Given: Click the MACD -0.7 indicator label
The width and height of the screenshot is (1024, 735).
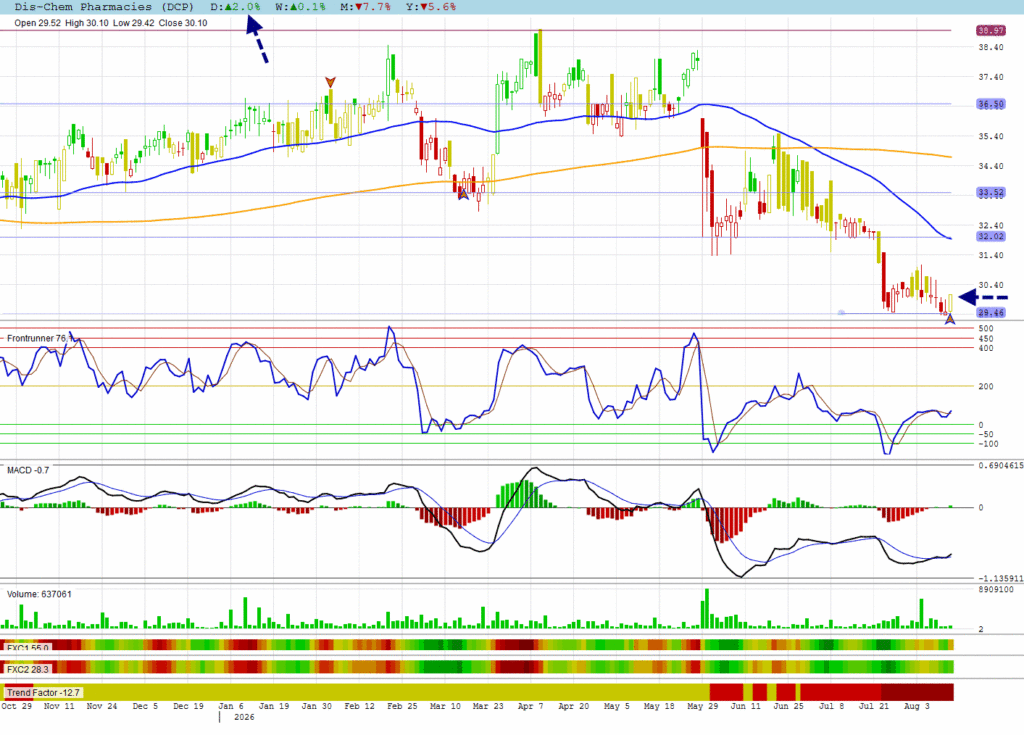Looking at the screenshot, I should coord(28,470).
